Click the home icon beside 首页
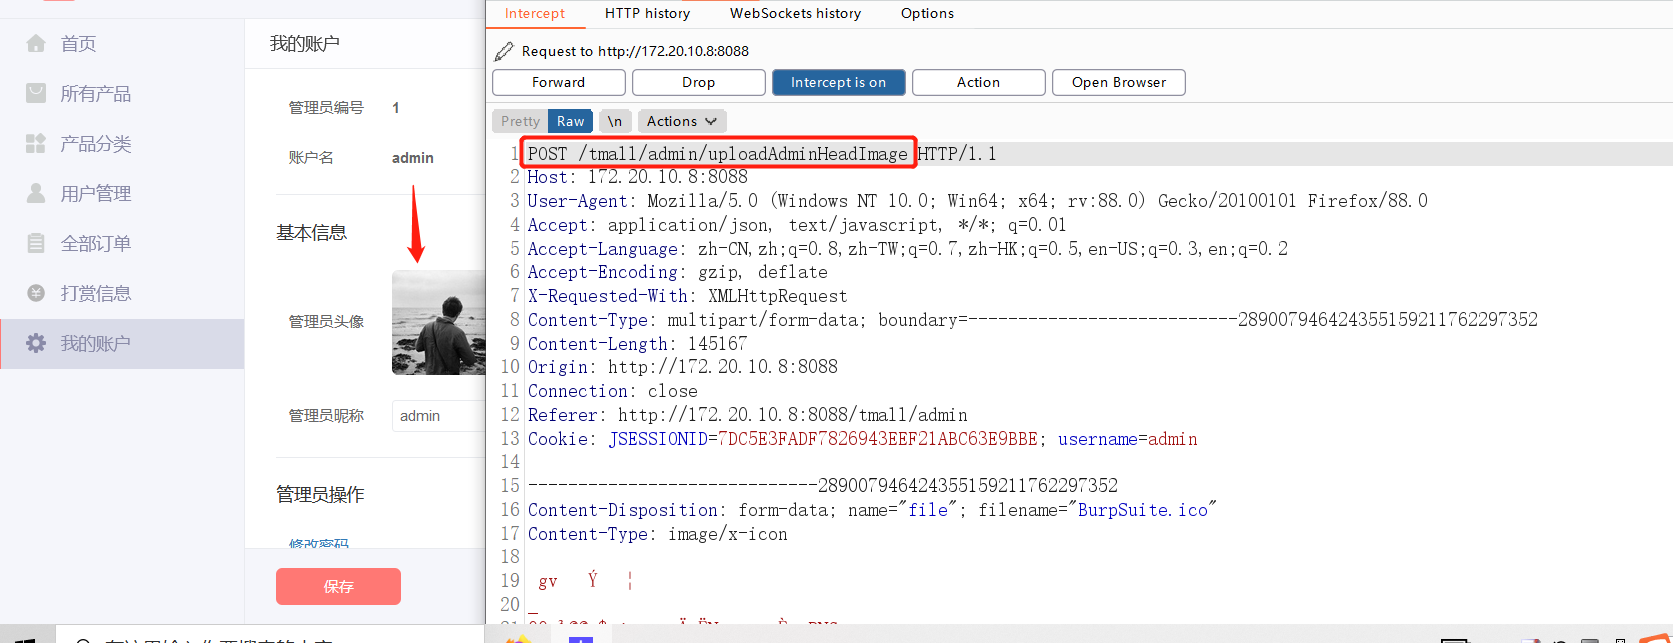This screenshot has width=1673, height=643. 36,43
